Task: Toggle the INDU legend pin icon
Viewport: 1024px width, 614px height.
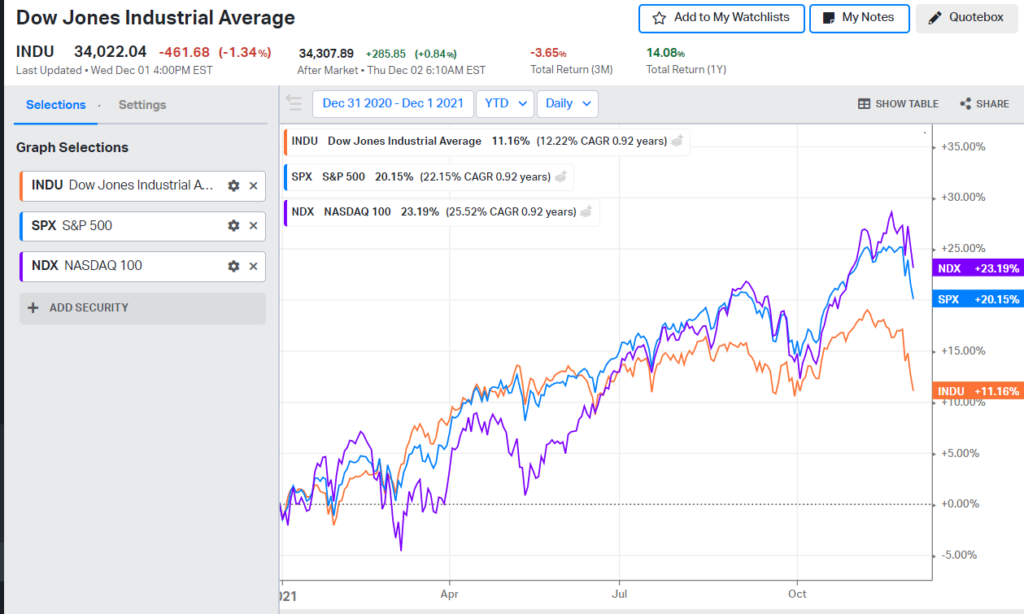Action: pos(677,141)
